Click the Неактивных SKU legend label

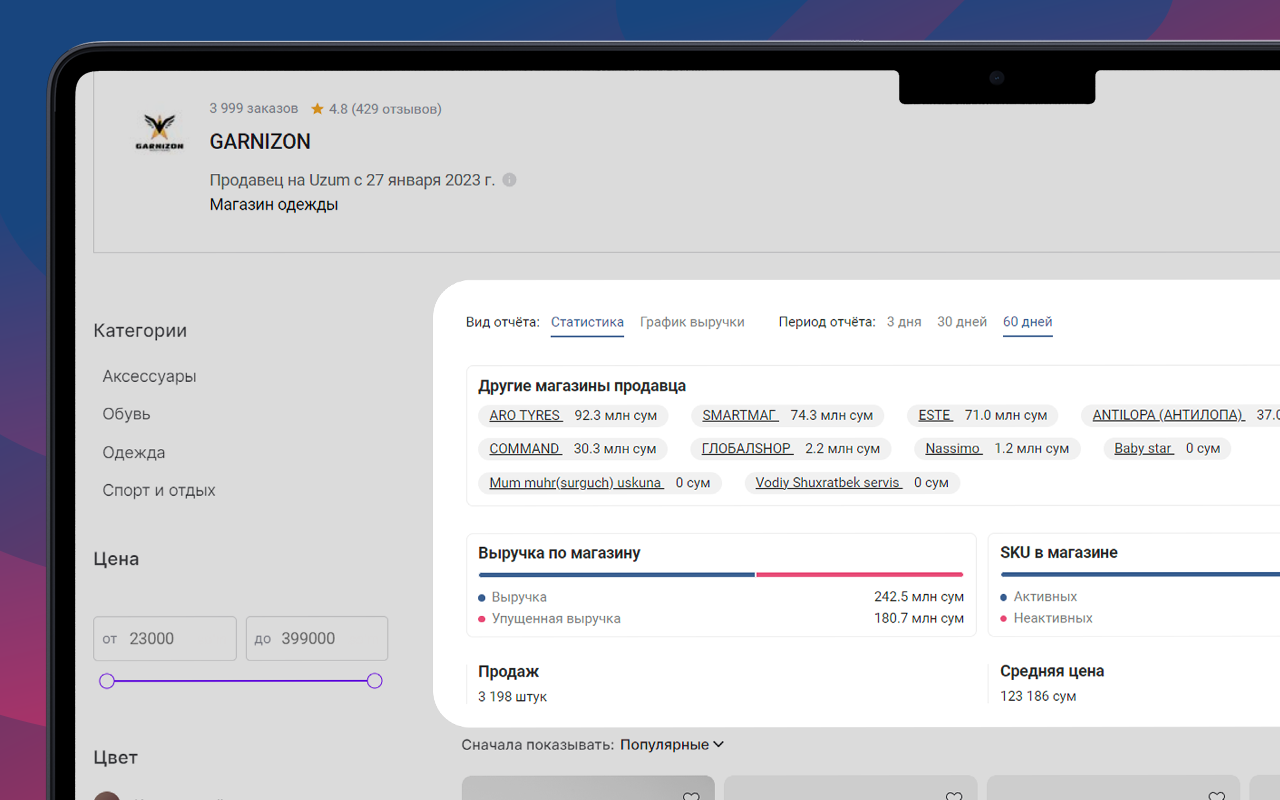1053,618
